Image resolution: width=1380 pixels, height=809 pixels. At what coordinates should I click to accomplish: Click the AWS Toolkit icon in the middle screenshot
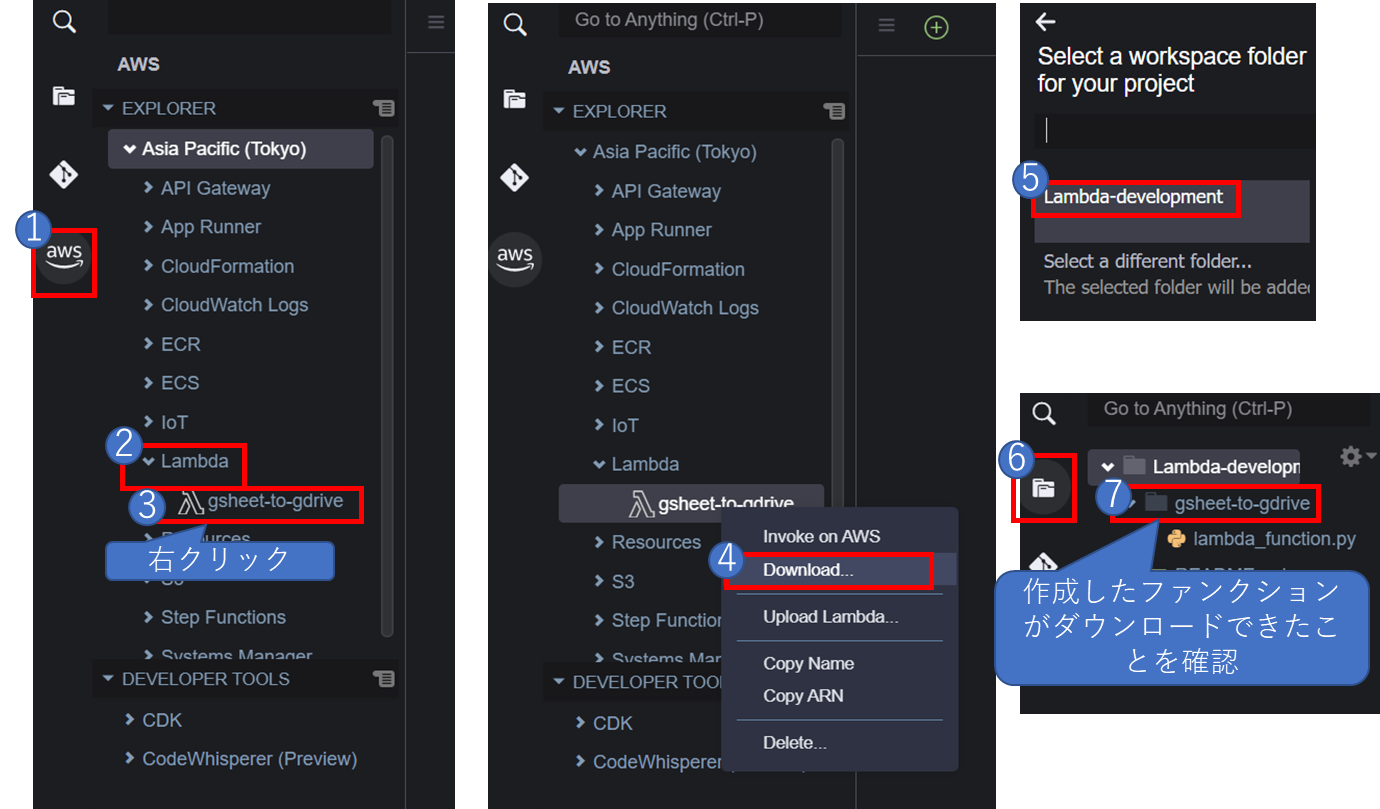[515, 259]
